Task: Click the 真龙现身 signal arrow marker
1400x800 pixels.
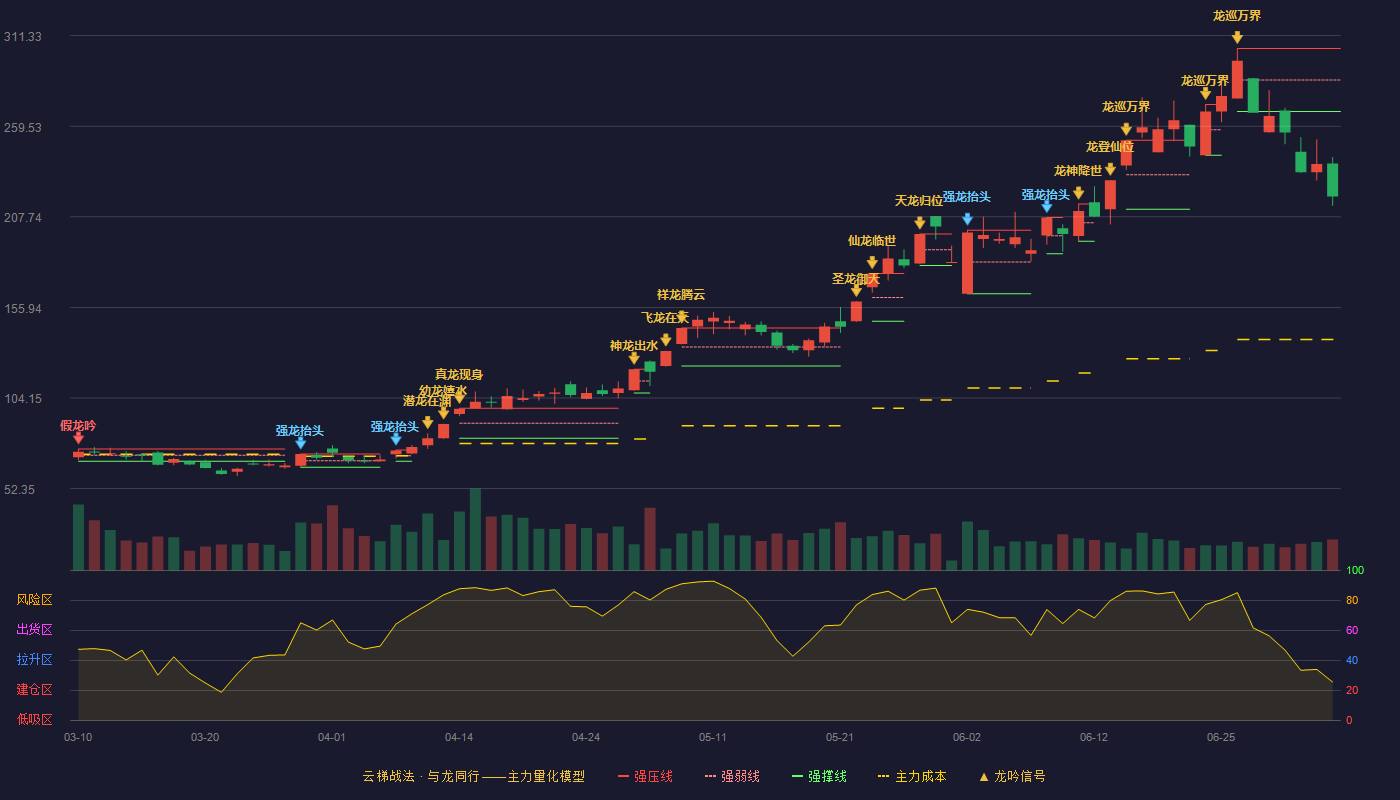Action: click(460, 396)
